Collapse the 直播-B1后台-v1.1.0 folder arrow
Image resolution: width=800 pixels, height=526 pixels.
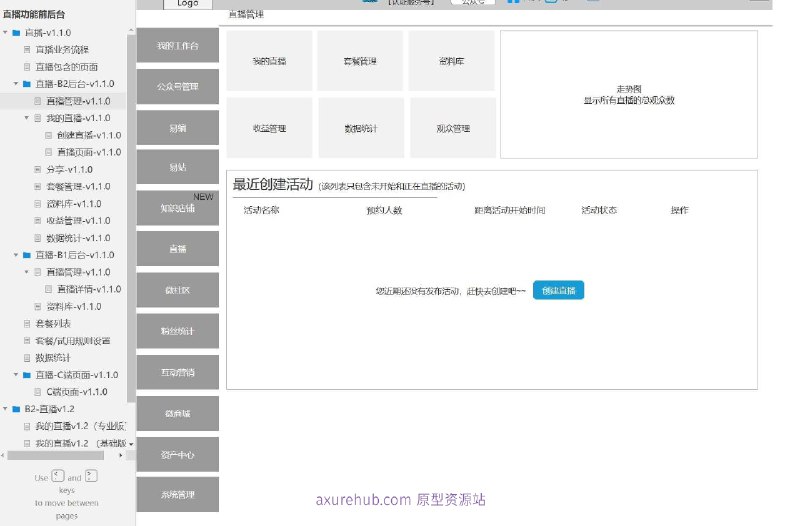coord(16,255)
